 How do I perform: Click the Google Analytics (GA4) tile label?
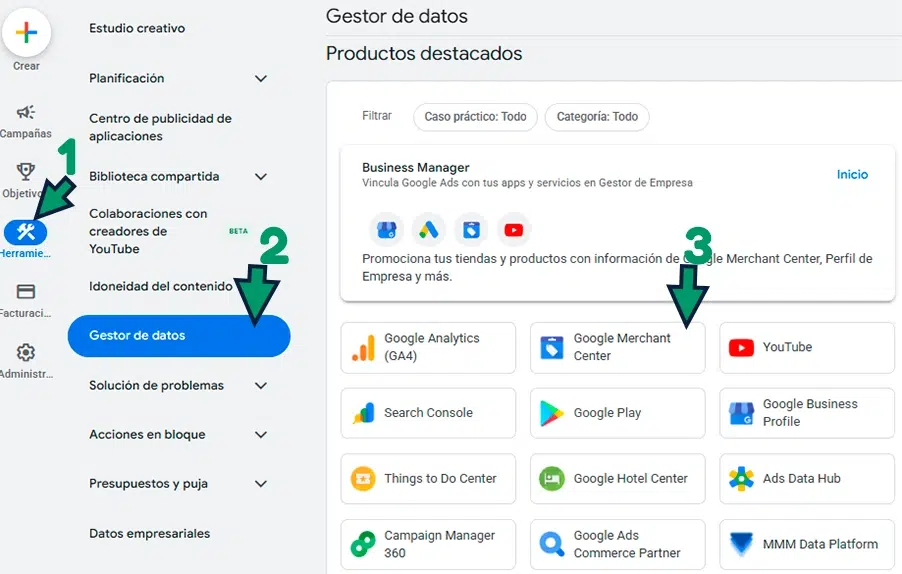pos(431,347)
